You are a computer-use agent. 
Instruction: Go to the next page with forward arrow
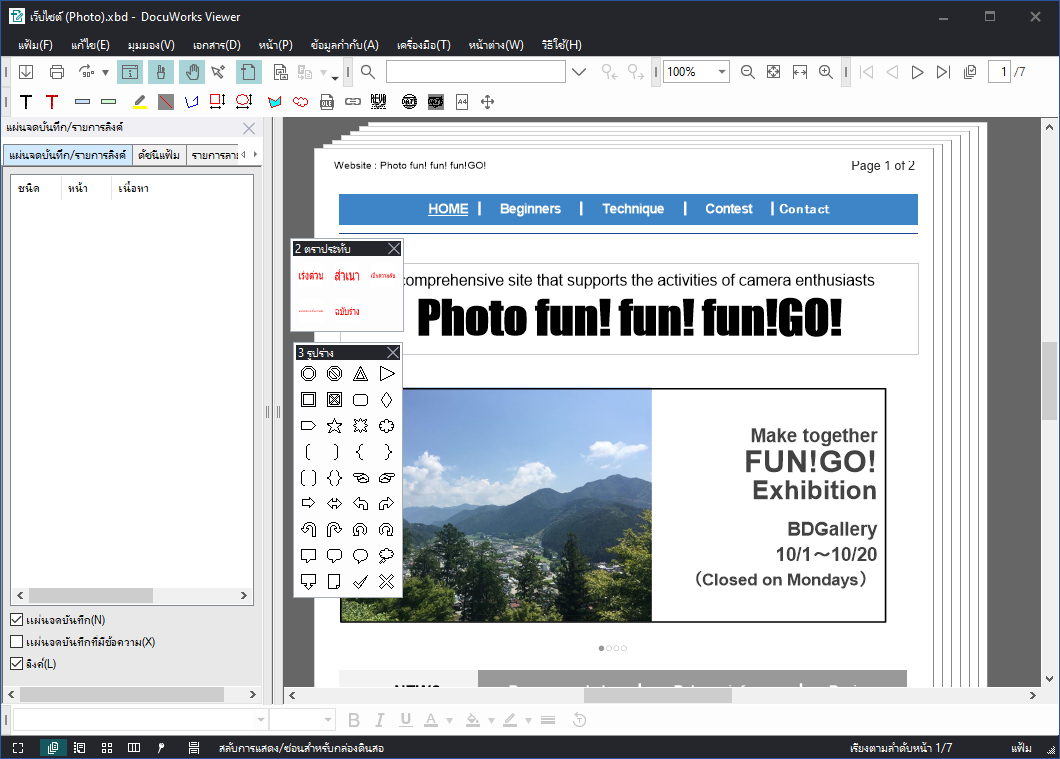pos(917,71)
